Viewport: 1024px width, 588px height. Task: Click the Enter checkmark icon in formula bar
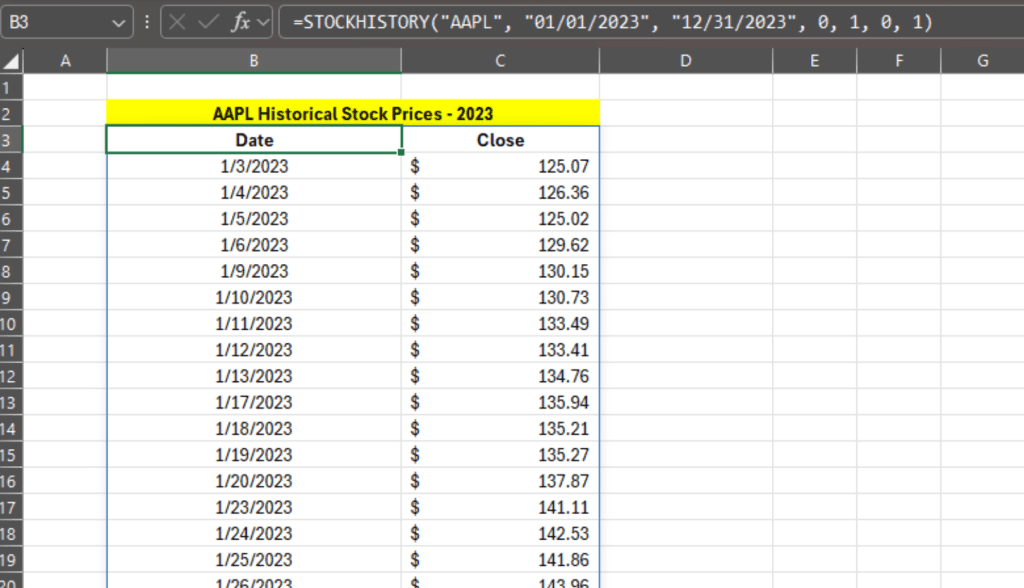(209, 22)
